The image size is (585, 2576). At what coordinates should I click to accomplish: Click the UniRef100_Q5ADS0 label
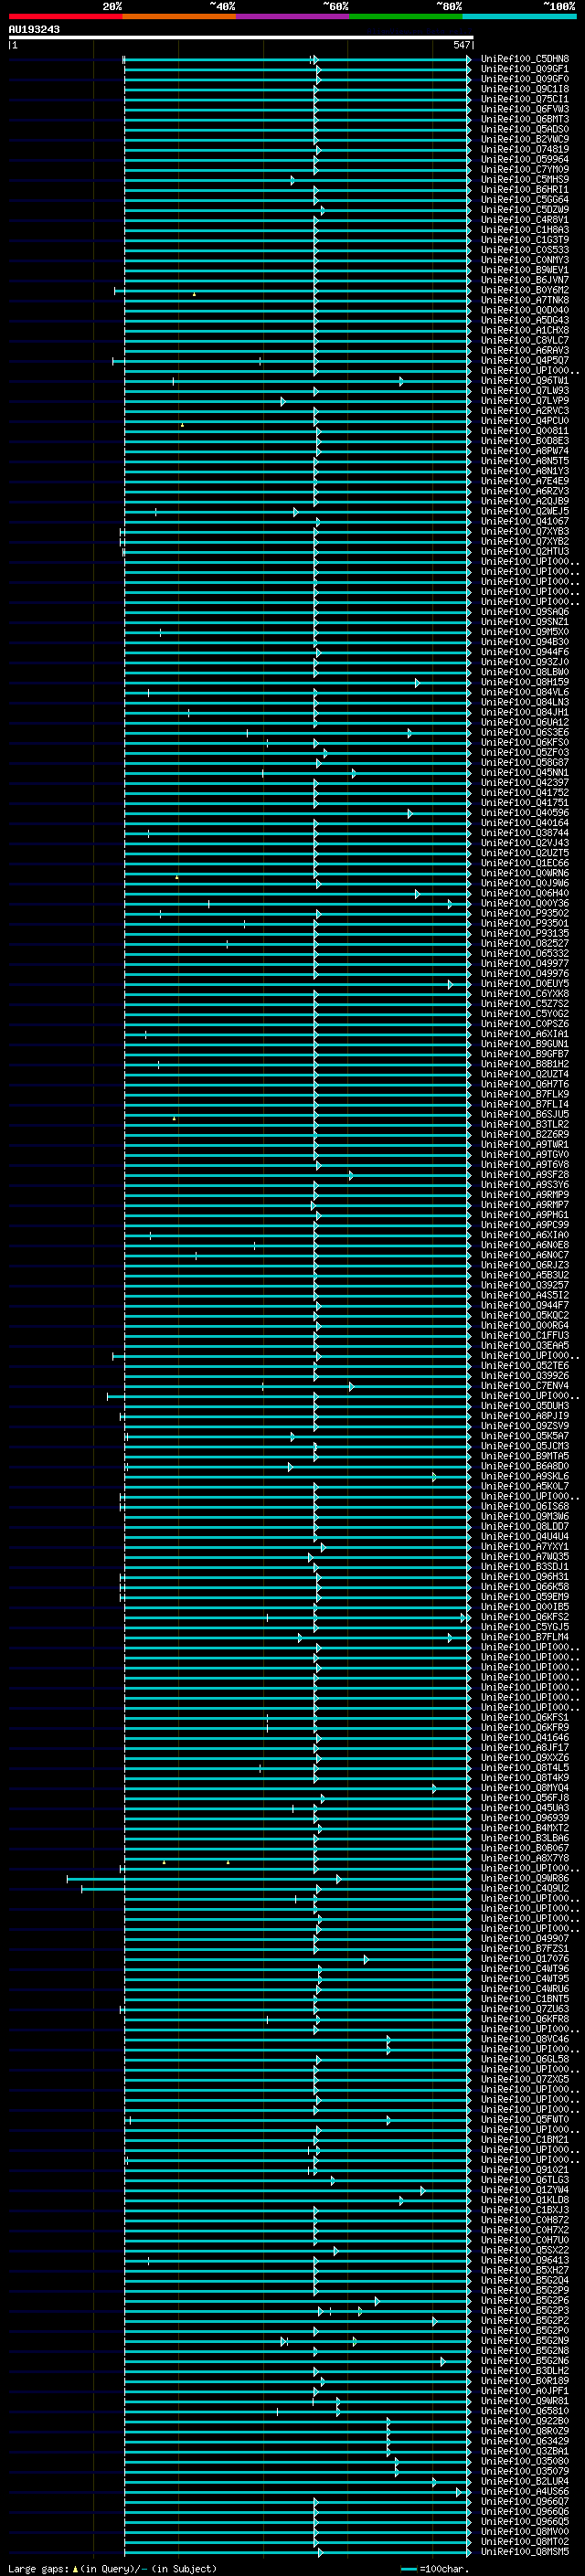coord(525,129)
